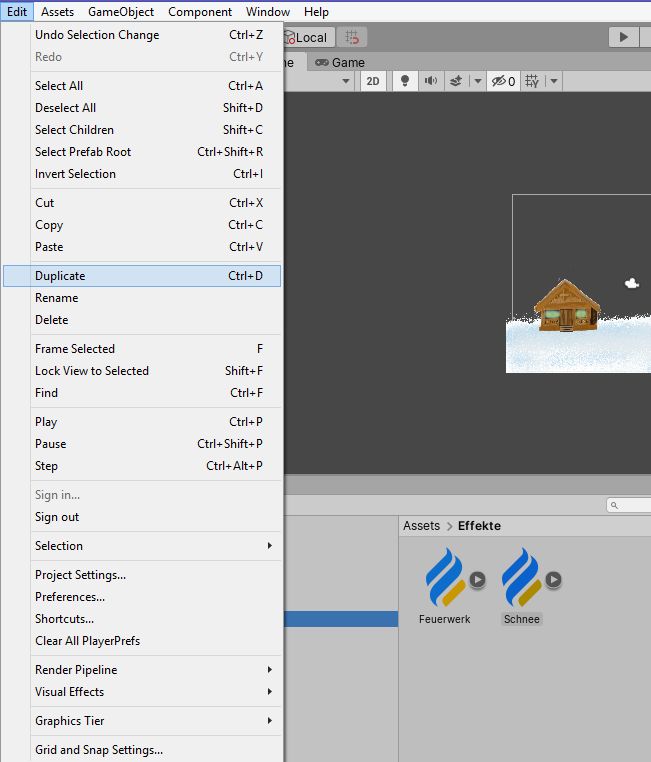Image resolution: width=651 pixels, height=762 pixels.
Task: Click the grid visibility icon in scene toolbar
Action: (x=532, y=81)
